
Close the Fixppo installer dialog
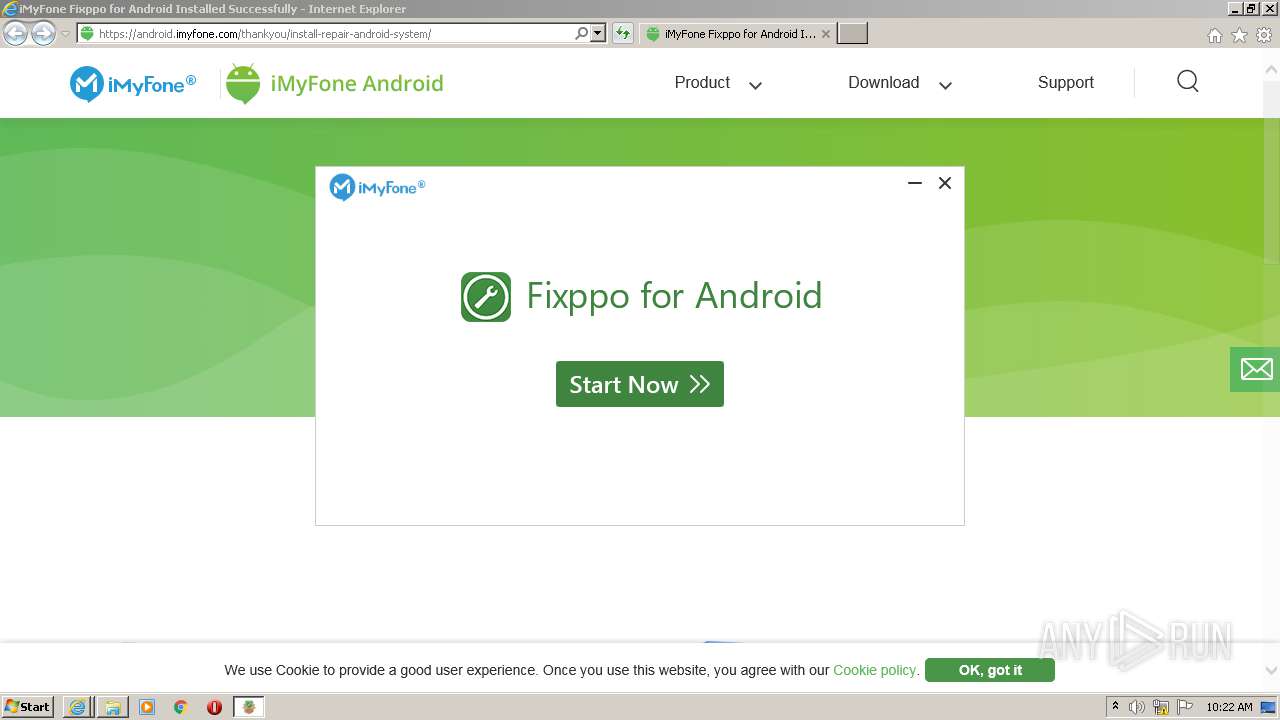click(x=944, y=183)
